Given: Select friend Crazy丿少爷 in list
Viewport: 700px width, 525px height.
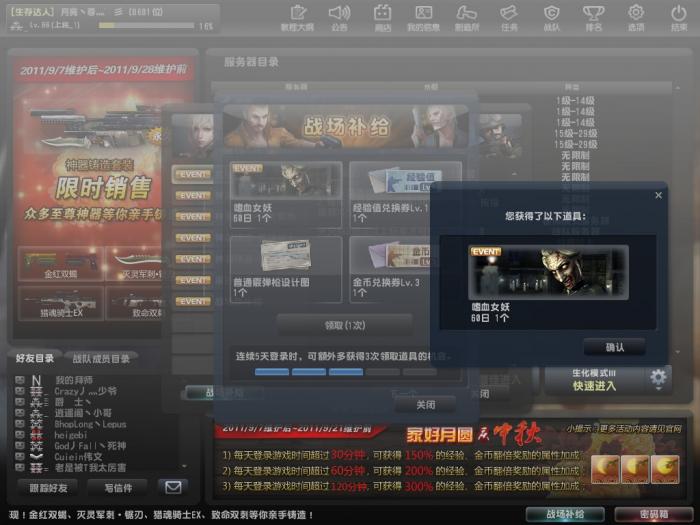Looking at the screenshot, I should coord(85,391).
